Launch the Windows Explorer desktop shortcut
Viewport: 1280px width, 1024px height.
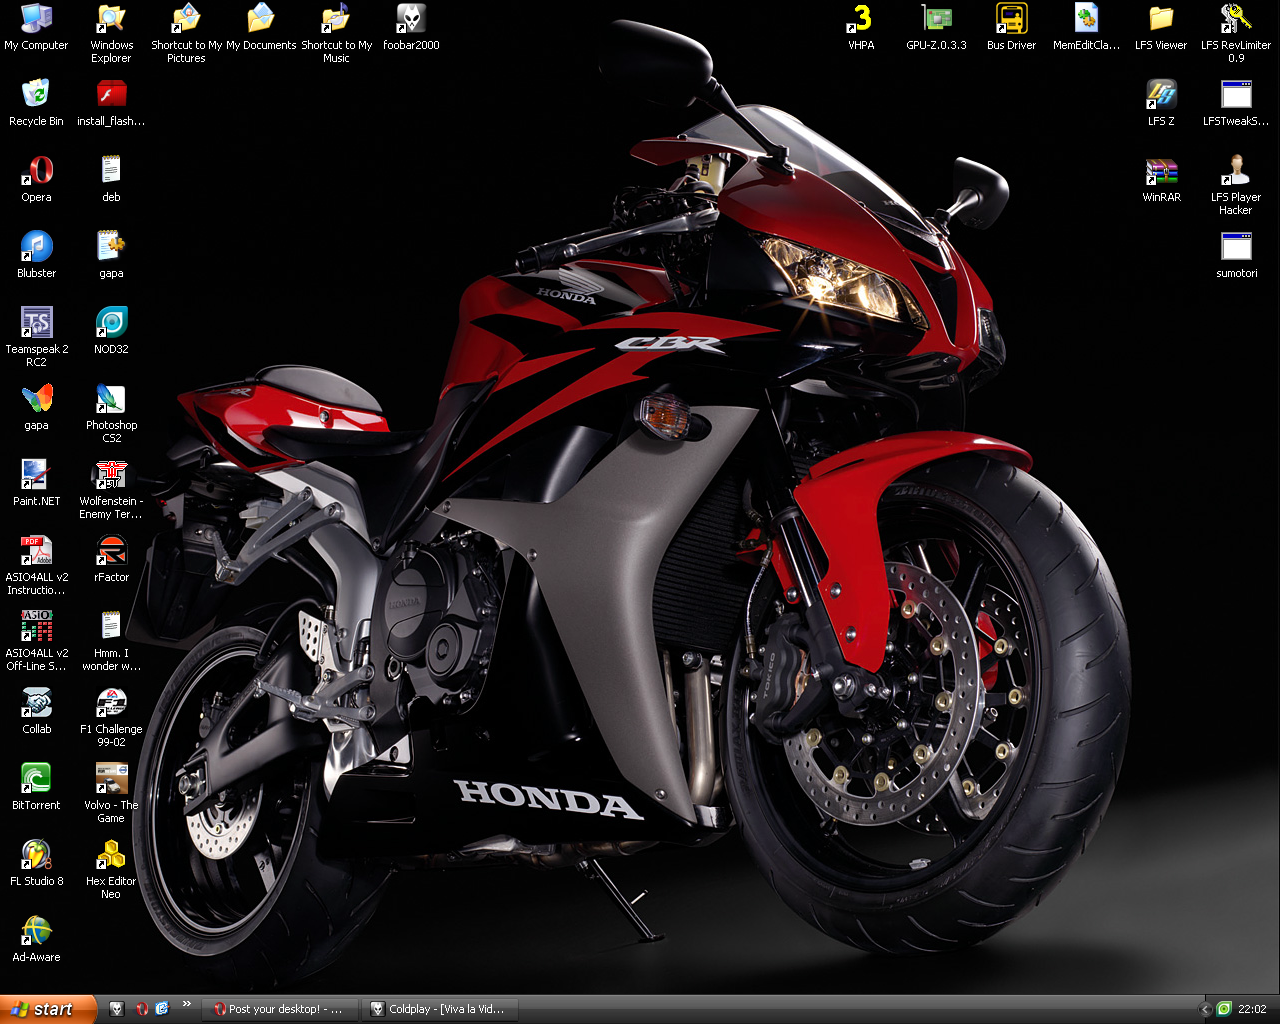pos(111,34)
